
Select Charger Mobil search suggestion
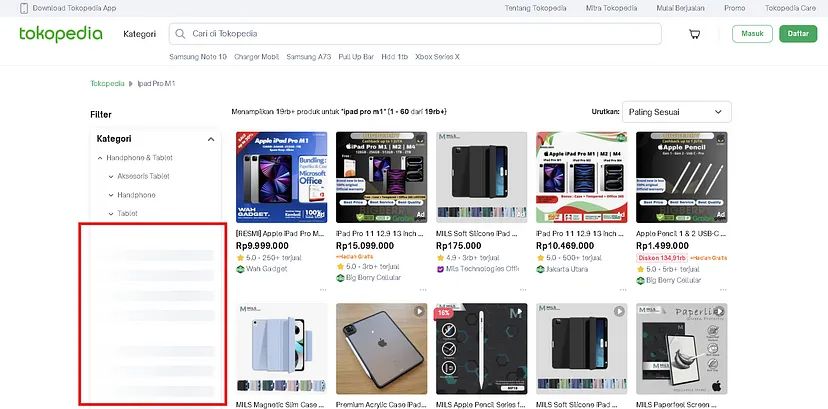click(x=257, y=56)
